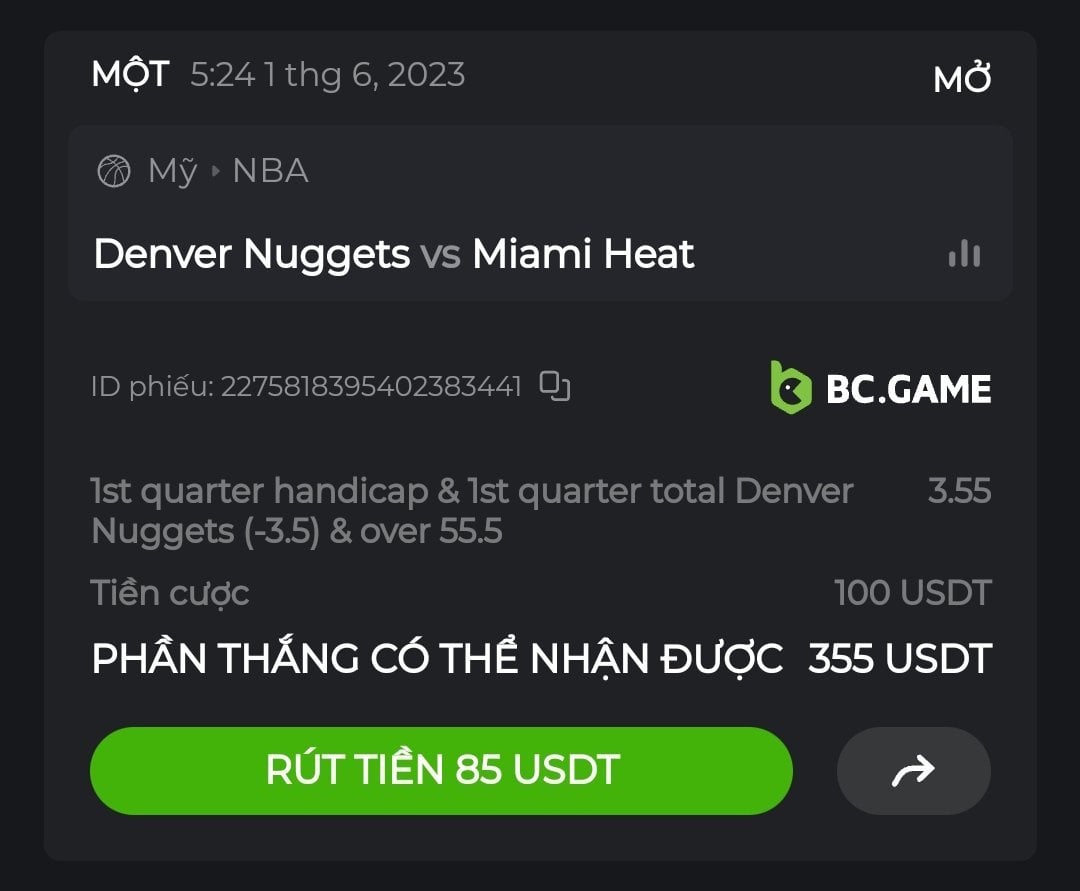Select the Denver Nuggets team name
The height and width of the screenshot is (891, 1080).
251,255
